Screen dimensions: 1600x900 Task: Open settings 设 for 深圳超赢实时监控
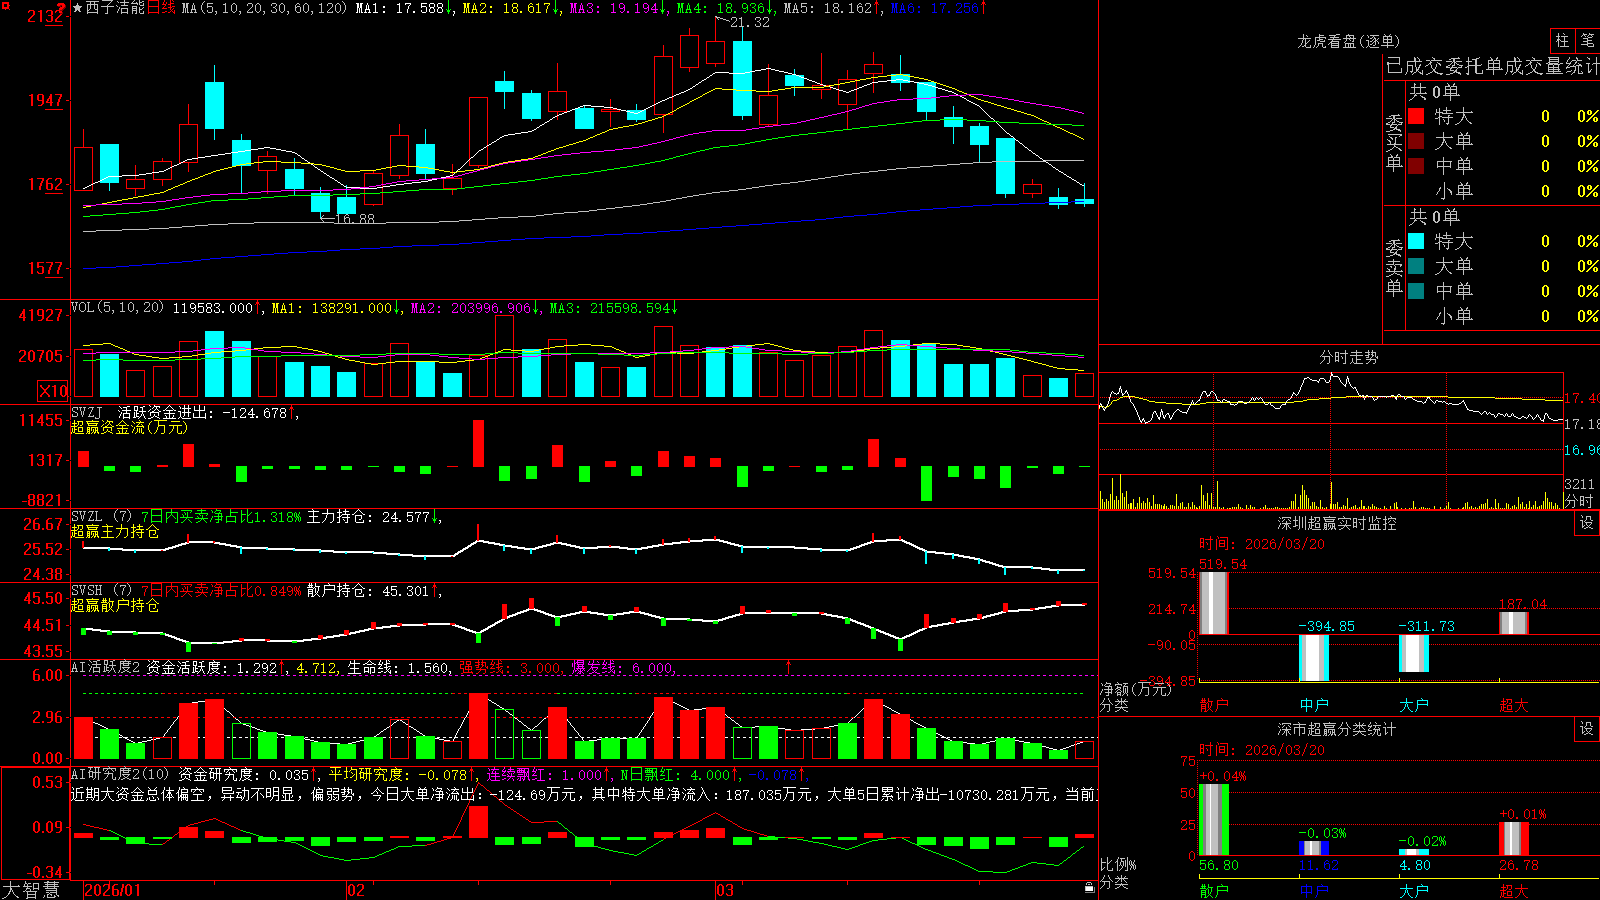click(1587, 523)
